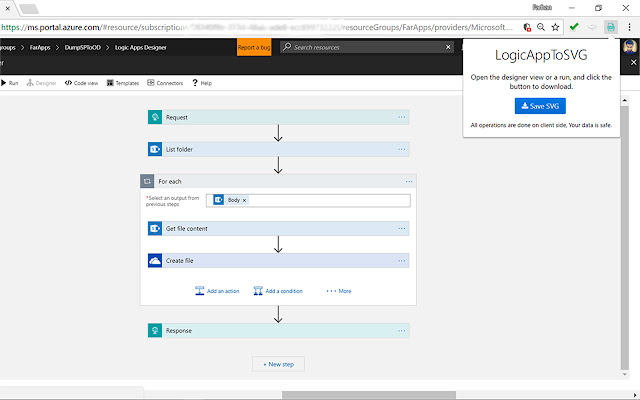640x400 pixels.
Task: Click the For each header title
Action: click(x=170, y=181)
